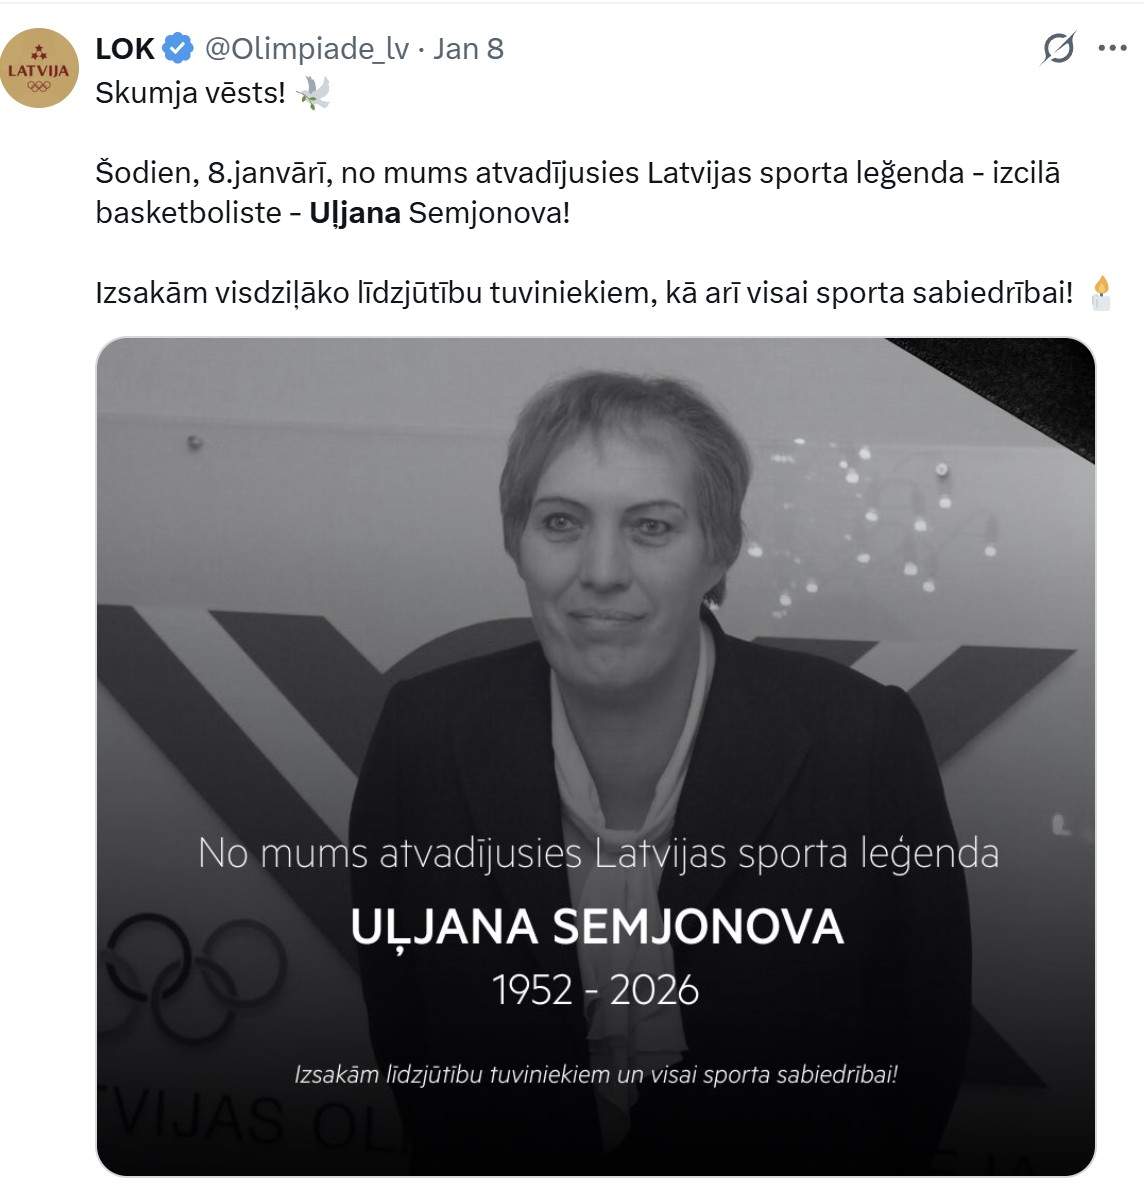Open the Grok explain icon
Image resolution: width=1144 pixels, height=1190 pixels.
click(x=1058, y=49)
